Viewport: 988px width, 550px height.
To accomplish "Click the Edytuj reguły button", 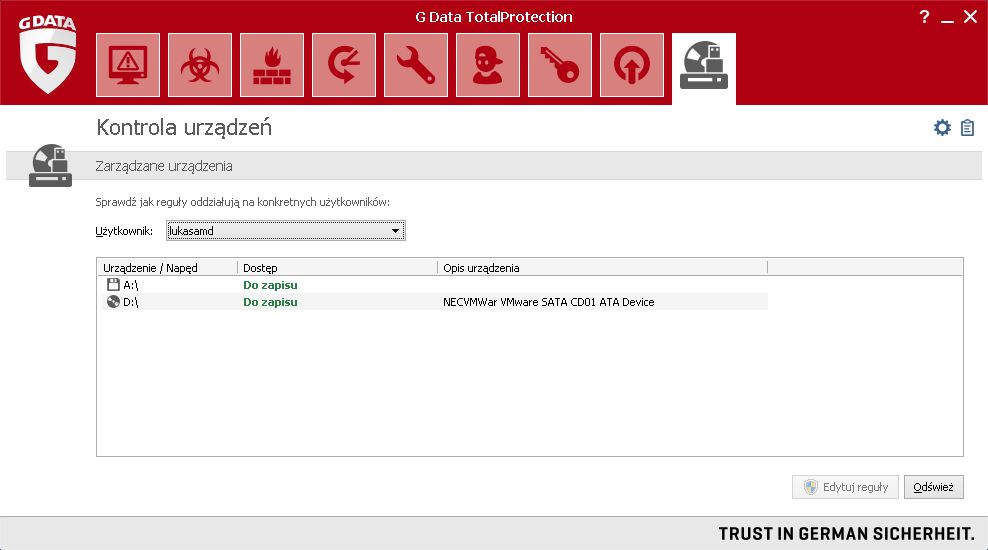I will 845,487.
